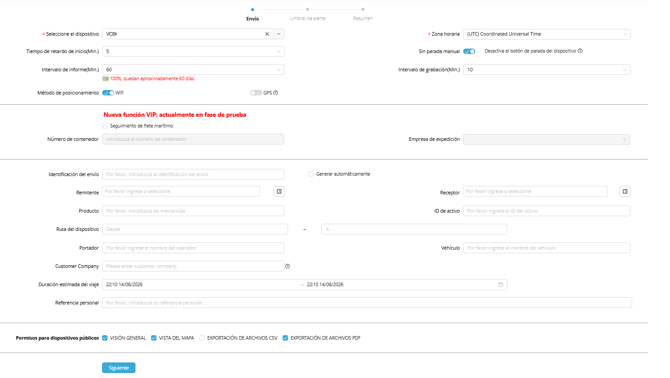Click 'Identificación del envío' input field
The image size is (670, 378).
(x=193, y=174)
